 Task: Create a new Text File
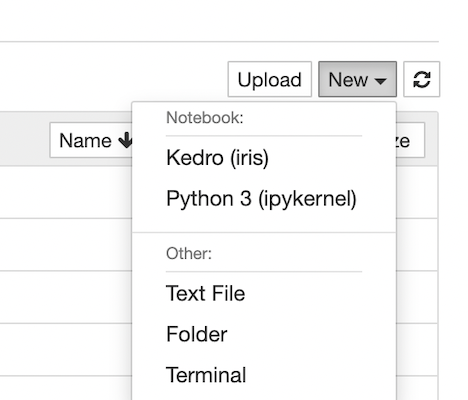[x=205, y=293]
